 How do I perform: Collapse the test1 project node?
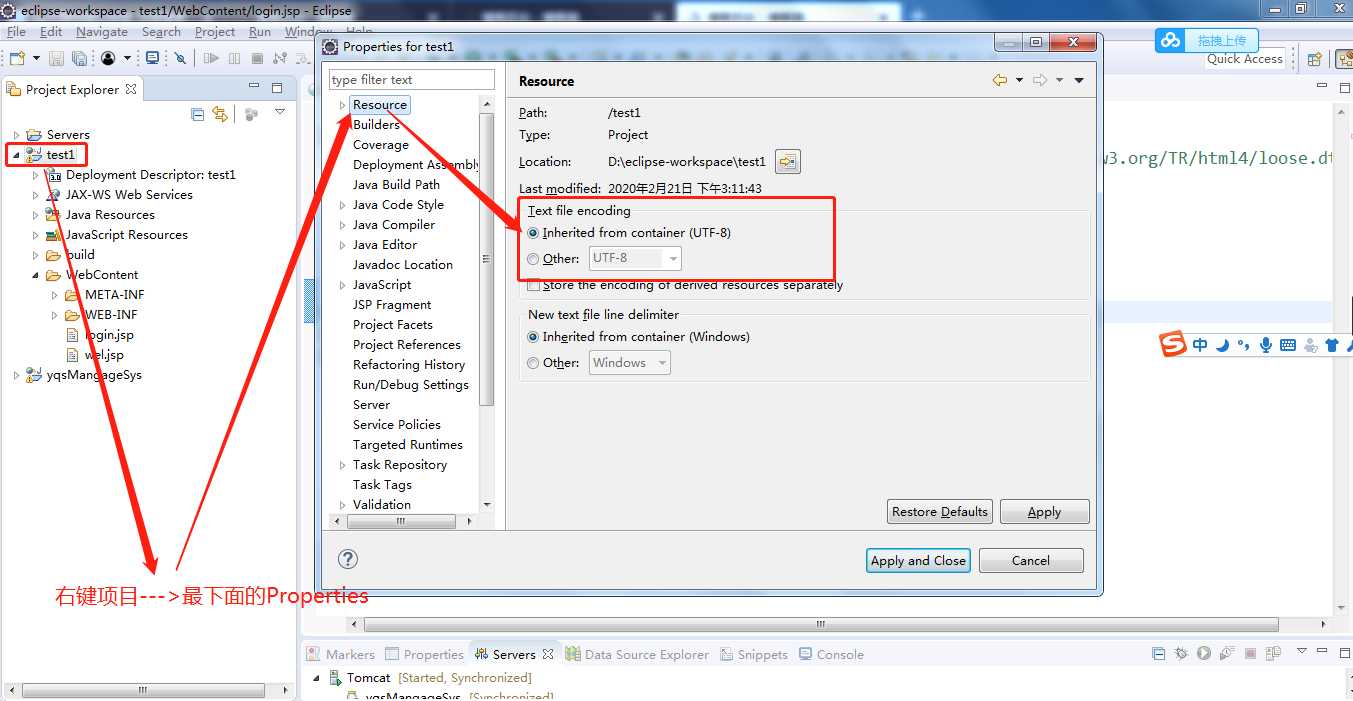pos(16,155)
